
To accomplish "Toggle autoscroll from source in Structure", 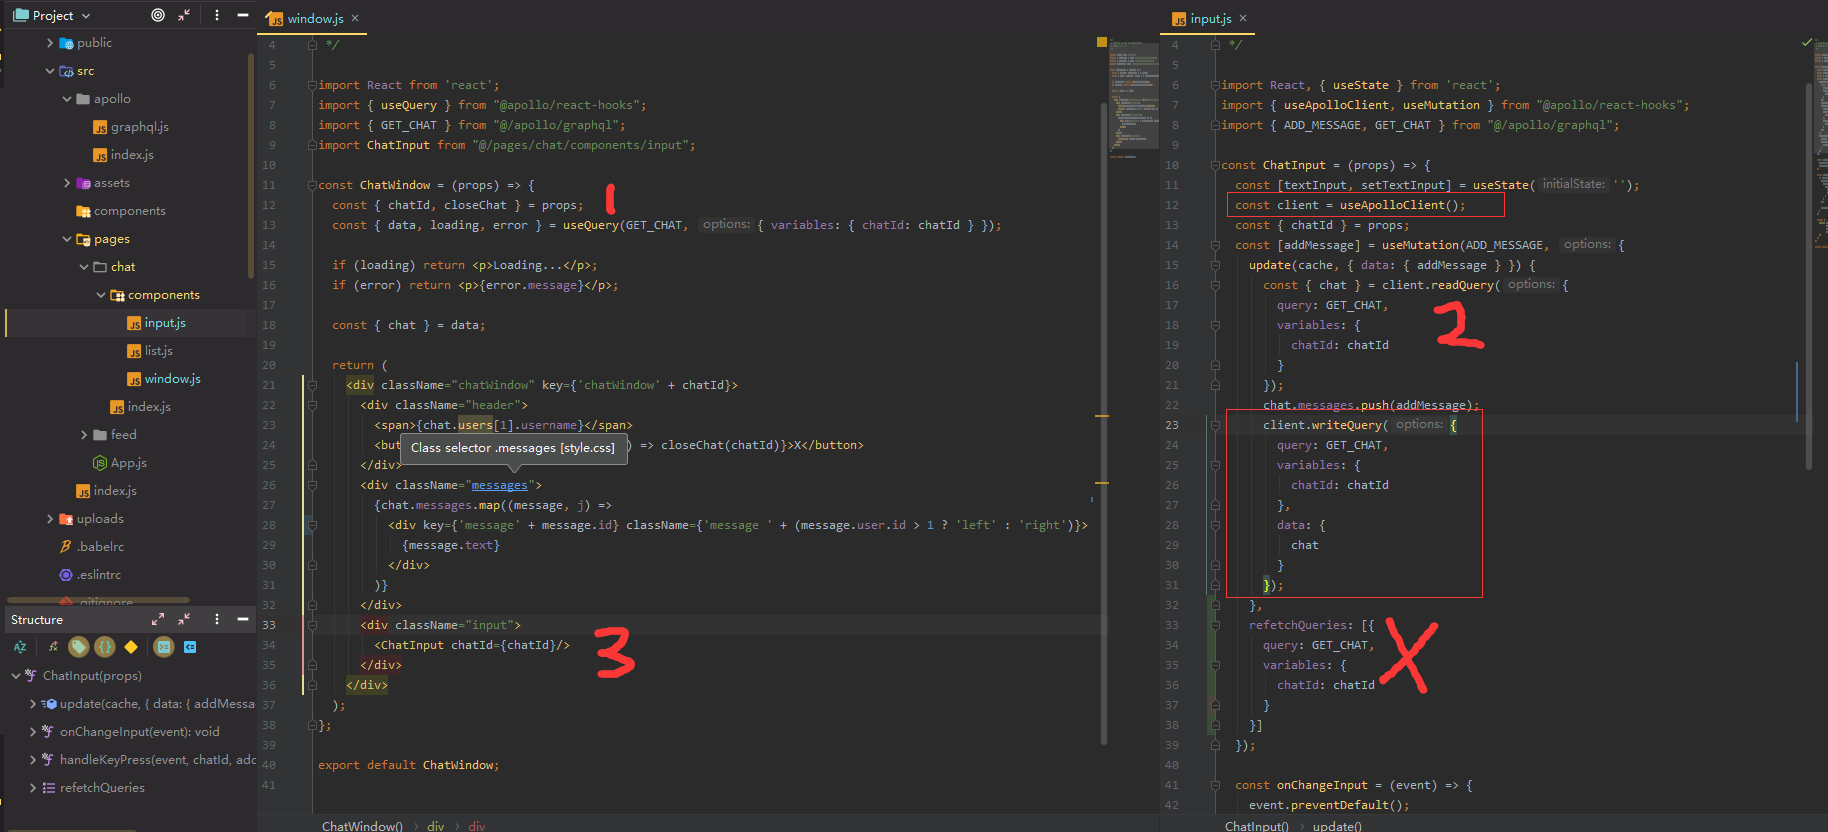I will 190,647.
